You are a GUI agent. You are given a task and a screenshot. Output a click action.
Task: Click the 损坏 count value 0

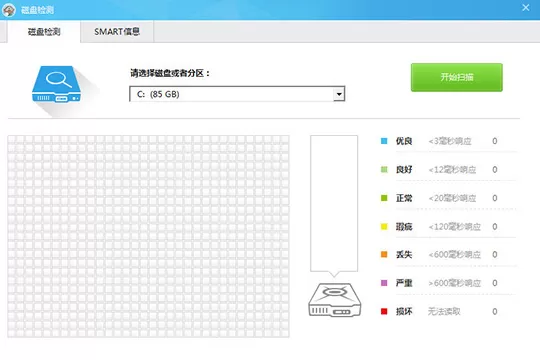click(x=495, y=311)
